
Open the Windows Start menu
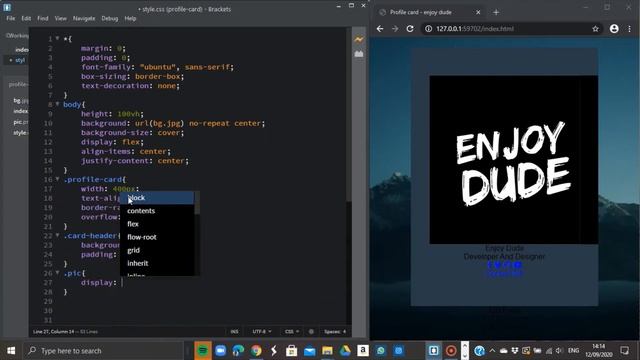[x=11, y=351]
